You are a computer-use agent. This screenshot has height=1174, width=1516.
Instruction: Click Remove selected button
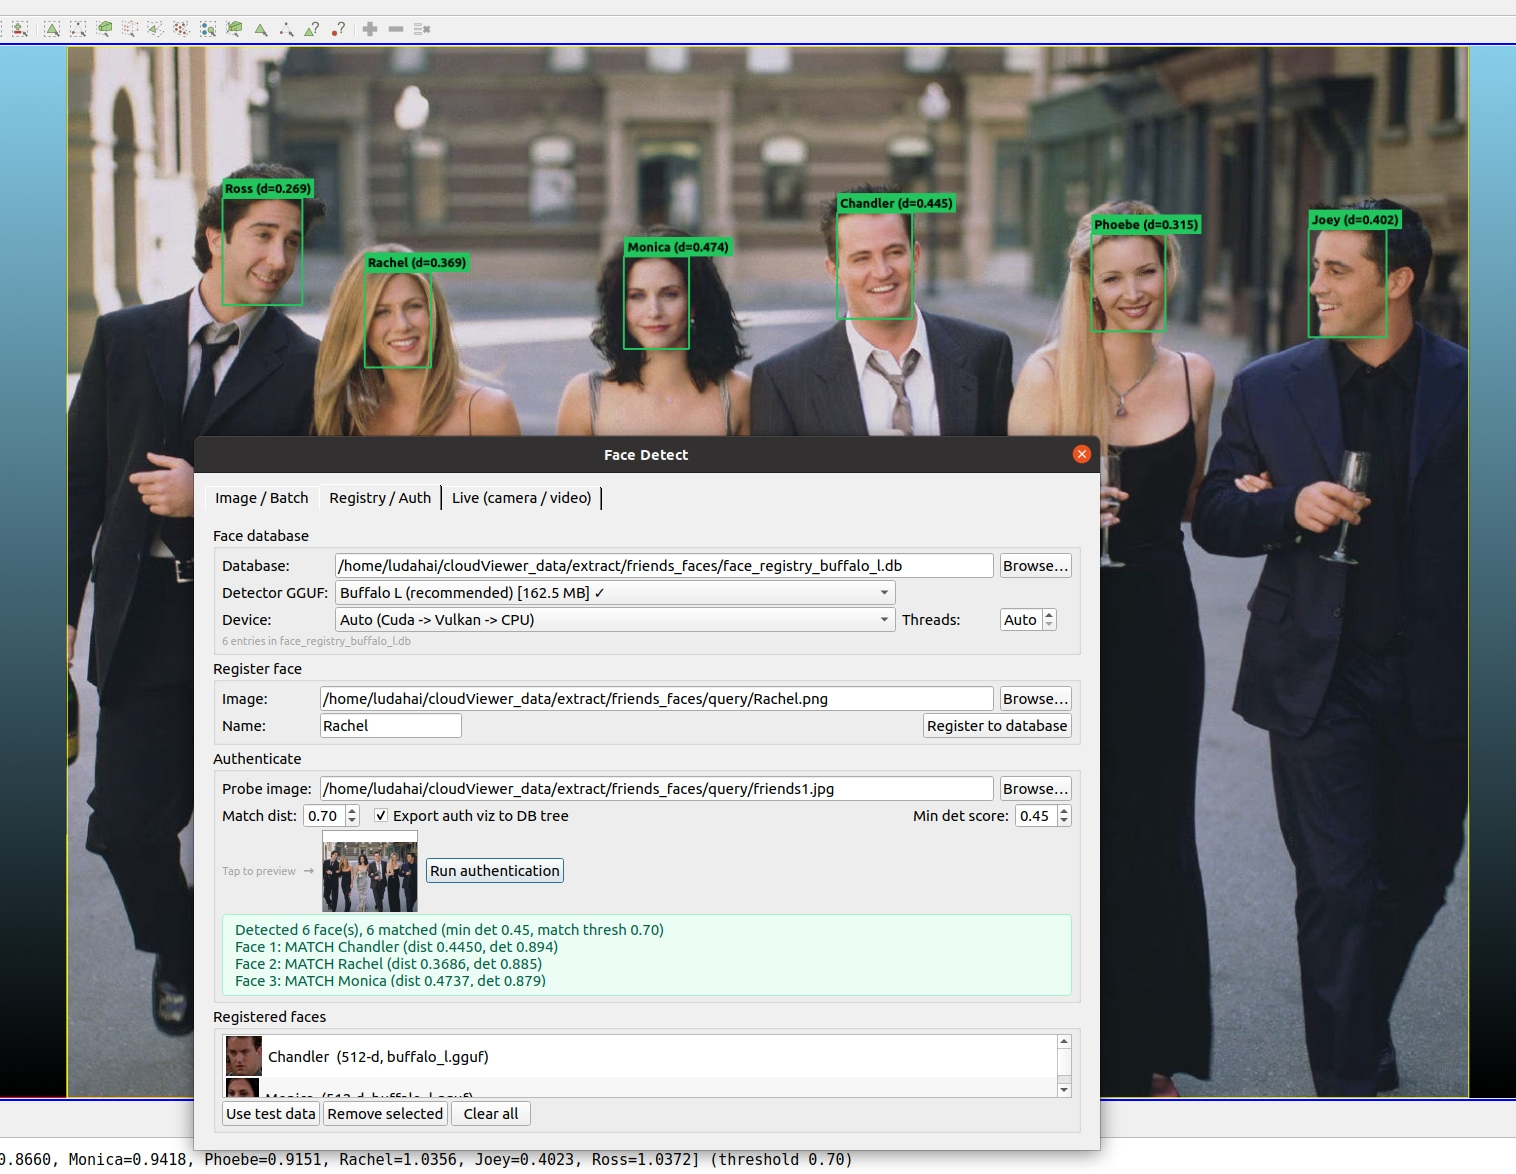385,1114
